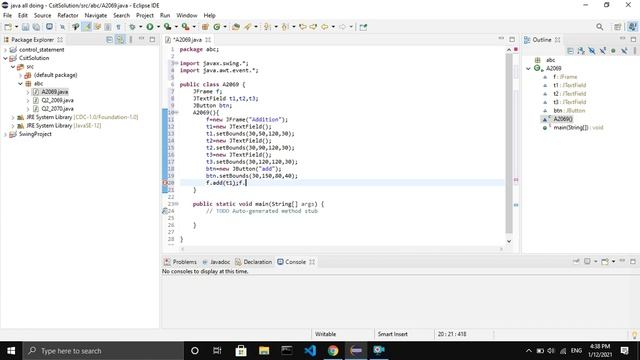Click Sort icon in Outline toolbar

(x=581, y=51)
